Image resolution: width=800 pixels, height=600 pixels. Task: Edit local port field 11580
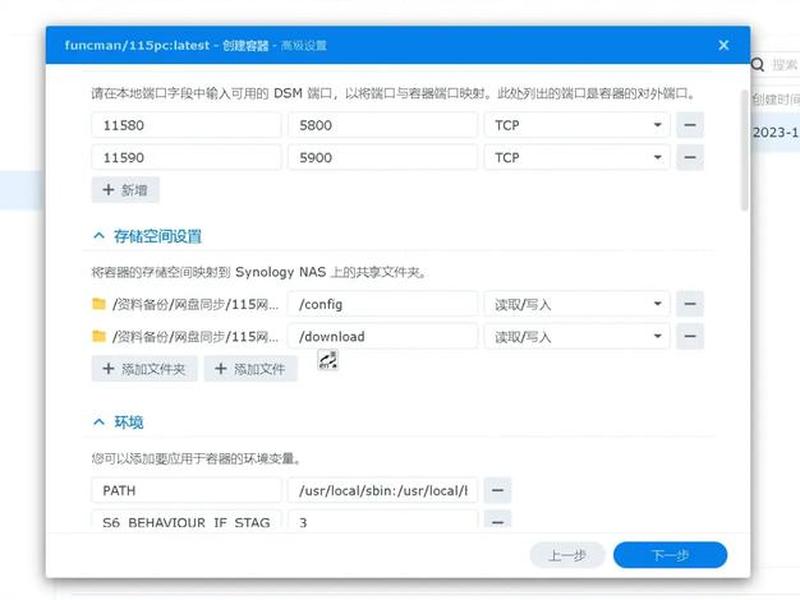coord(186,125)
